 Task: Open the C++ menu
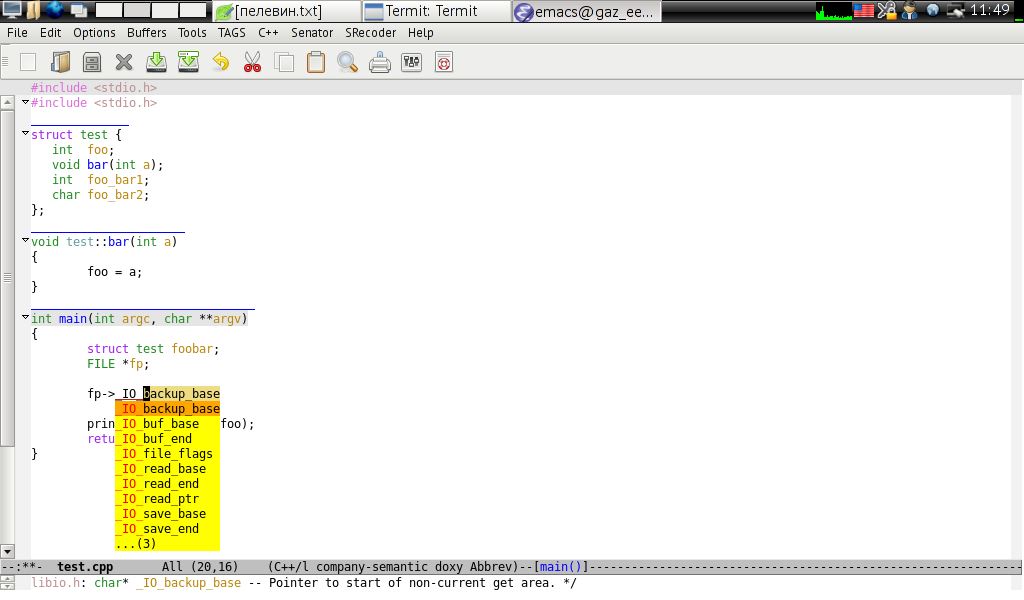point(268,33)
